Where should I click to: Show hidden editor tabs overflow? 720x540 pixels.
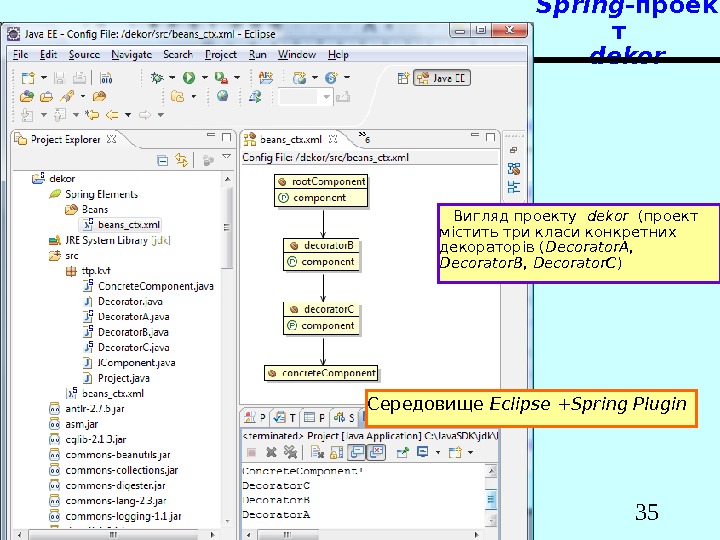[x=364, y=137]
